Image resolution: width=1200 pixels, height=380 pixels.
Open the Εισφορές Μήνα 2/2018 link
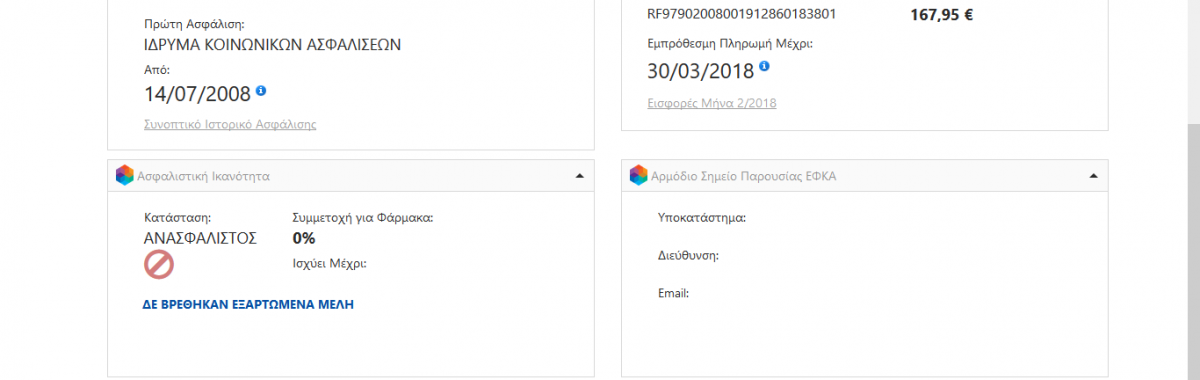click(x=712, y=103)
